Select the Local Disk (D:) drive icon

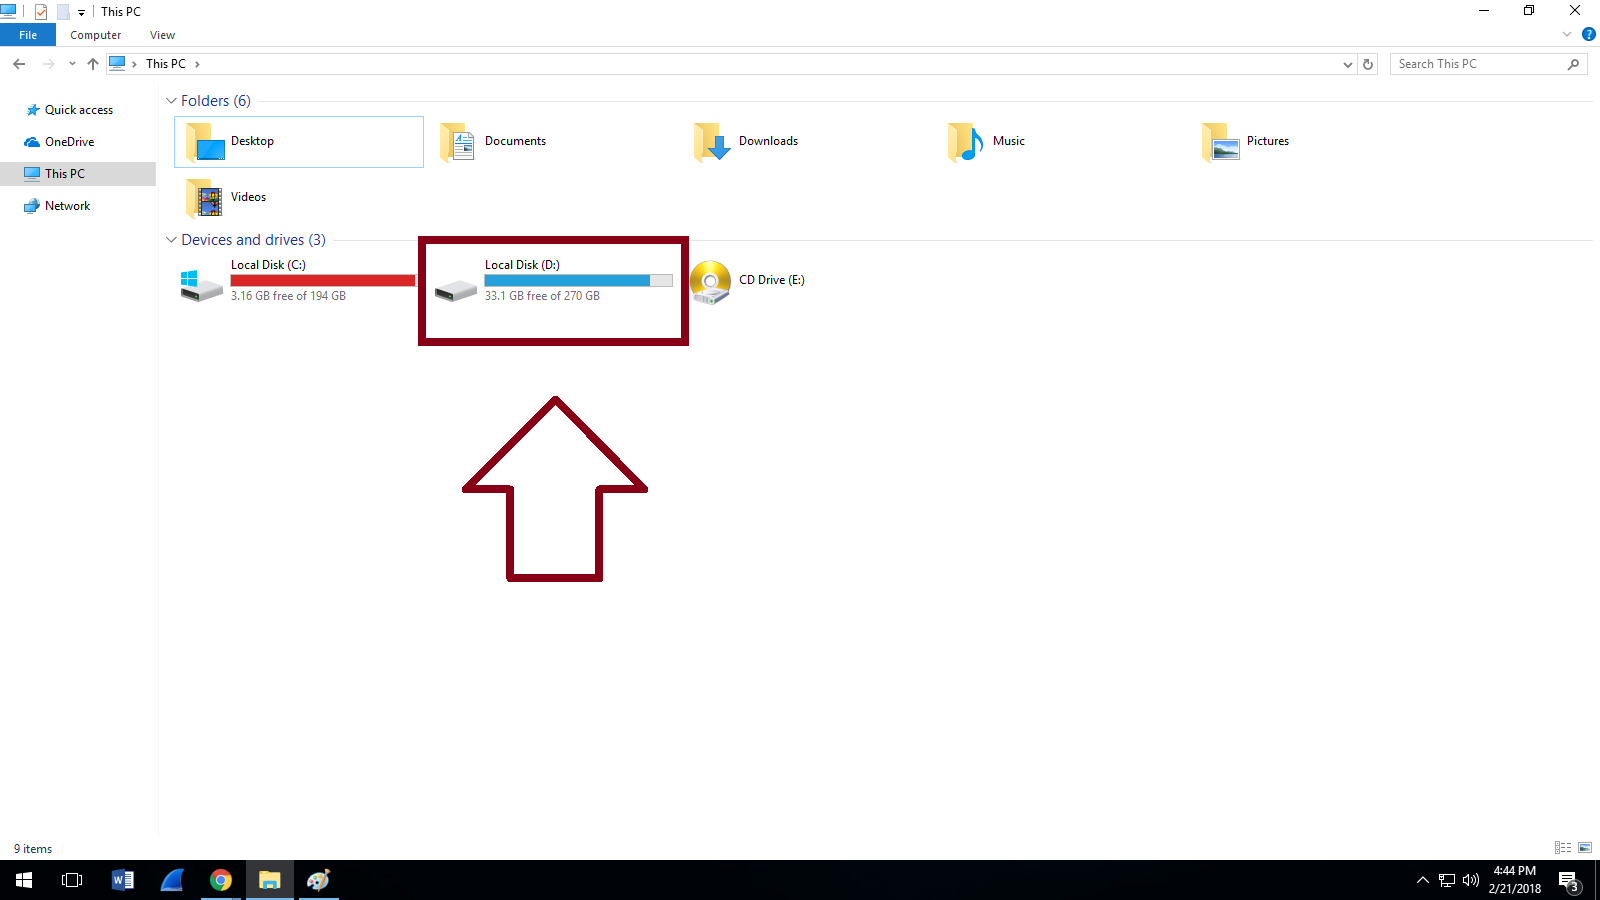pyautogui.click(x=456, y=290)
